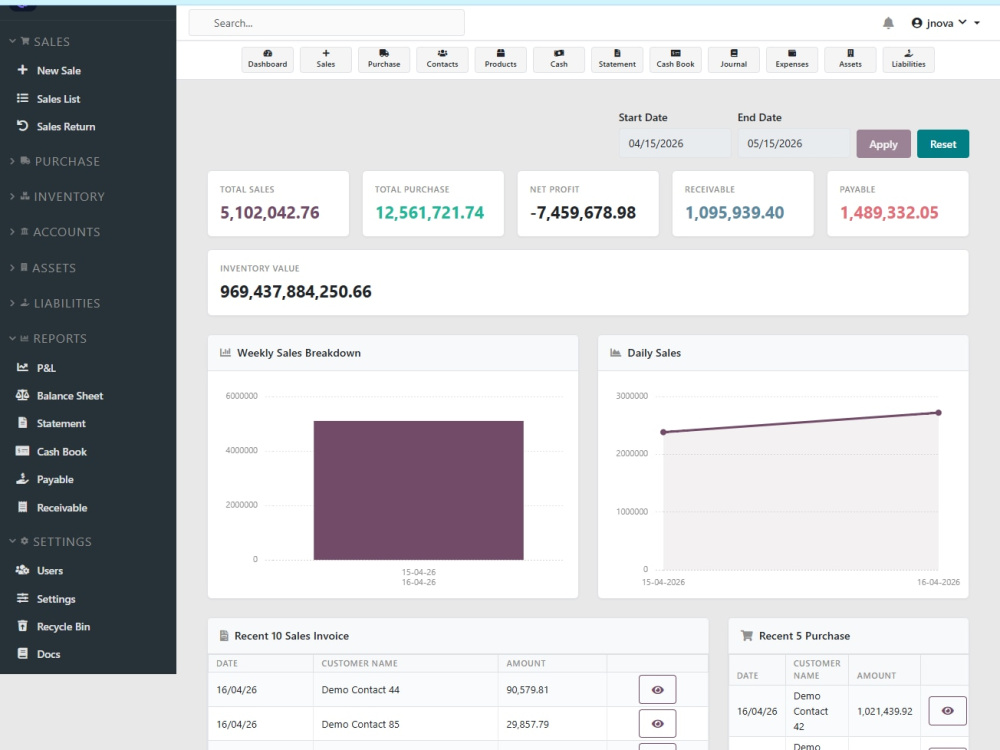
Task: Expand the ASSETS sidebar section
Action: tap(42, 268)
